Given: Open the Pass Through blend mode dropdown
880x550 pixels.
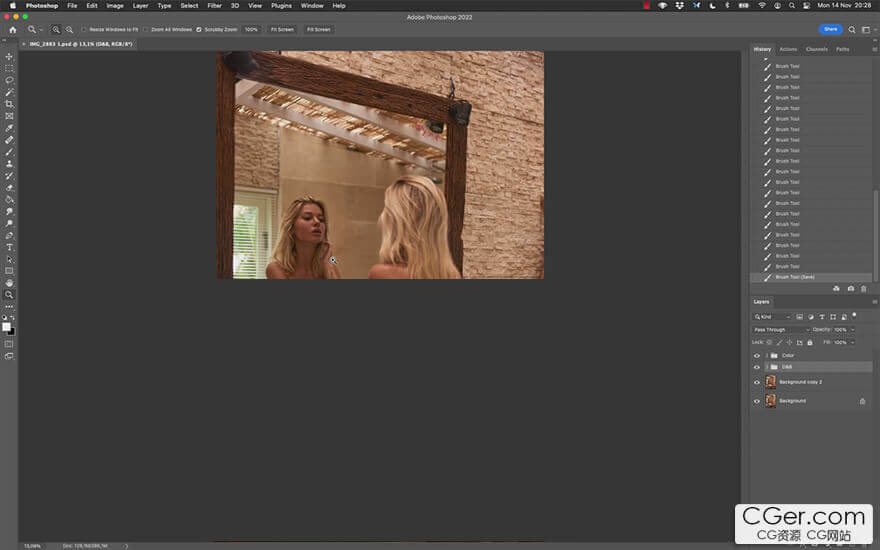Looking at the screenshot, I should (781, 329).
